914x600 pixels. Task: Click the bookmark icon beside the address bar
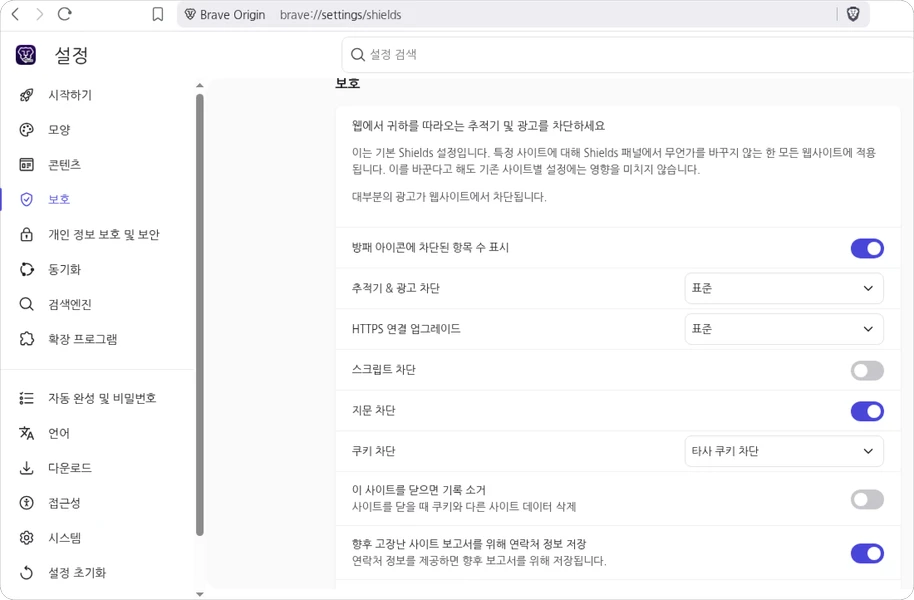point(158,14)
